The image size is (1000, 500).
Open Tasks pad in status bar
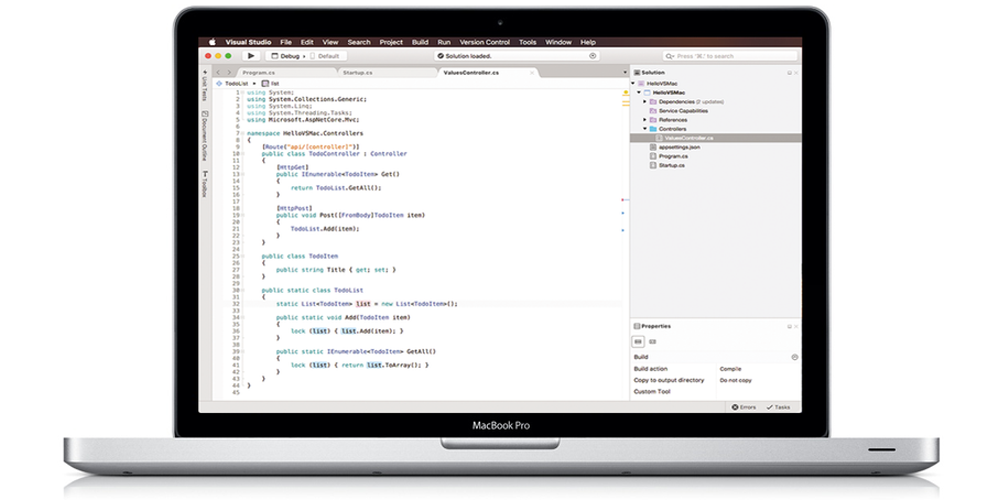pyautogui.click(x=778, y=407)
